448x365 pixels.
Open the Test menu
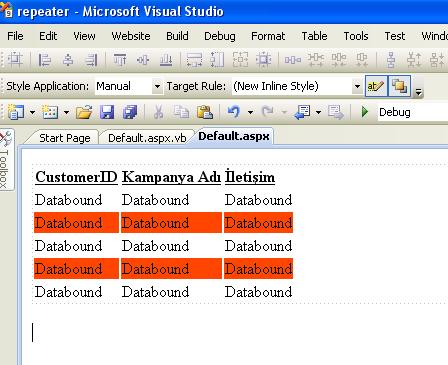tap(395, 36)
